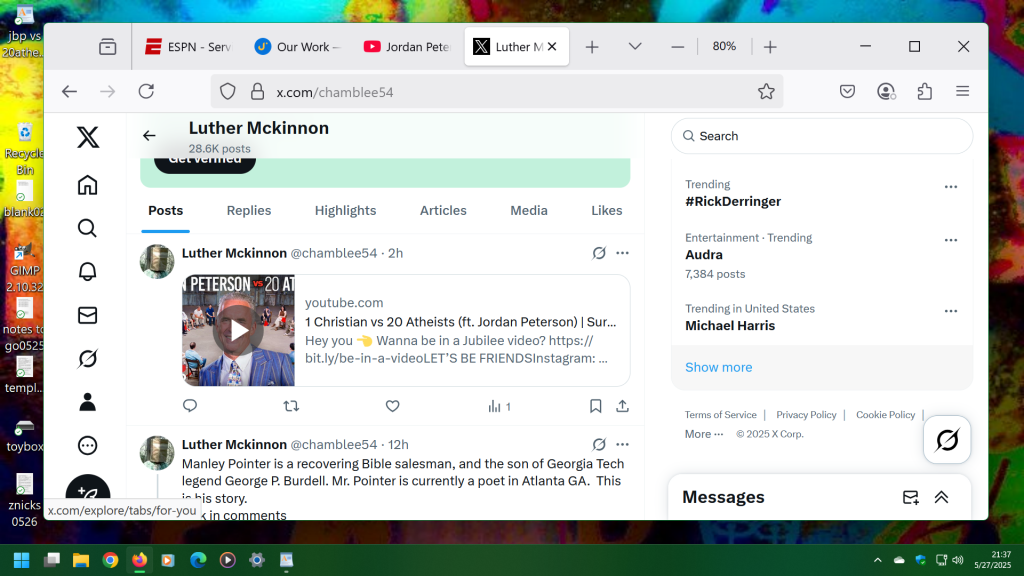Open more options for #RickDerringer trend
The image size is (1024, 576).
[x=950, y=187]
